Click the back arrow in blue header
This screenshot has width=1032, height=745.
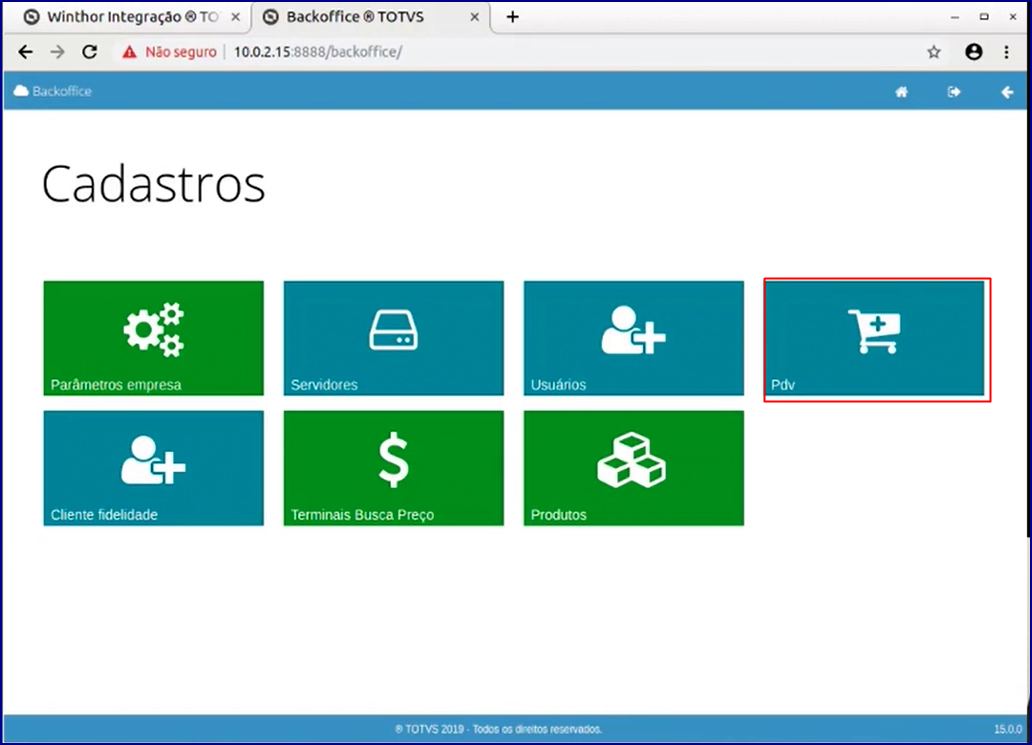pyautogui.click(x=1007, y=92)
